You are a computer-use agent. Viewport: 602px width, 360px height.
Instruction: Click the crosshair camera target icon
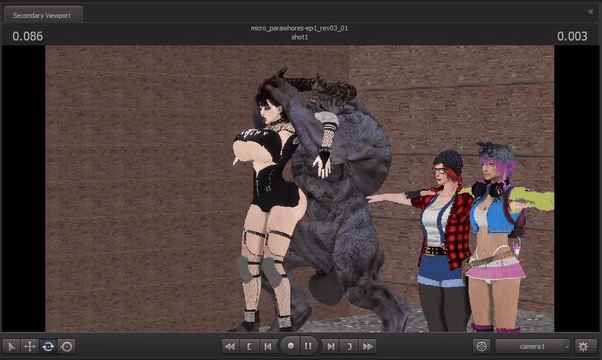click(x=481, y=347)
